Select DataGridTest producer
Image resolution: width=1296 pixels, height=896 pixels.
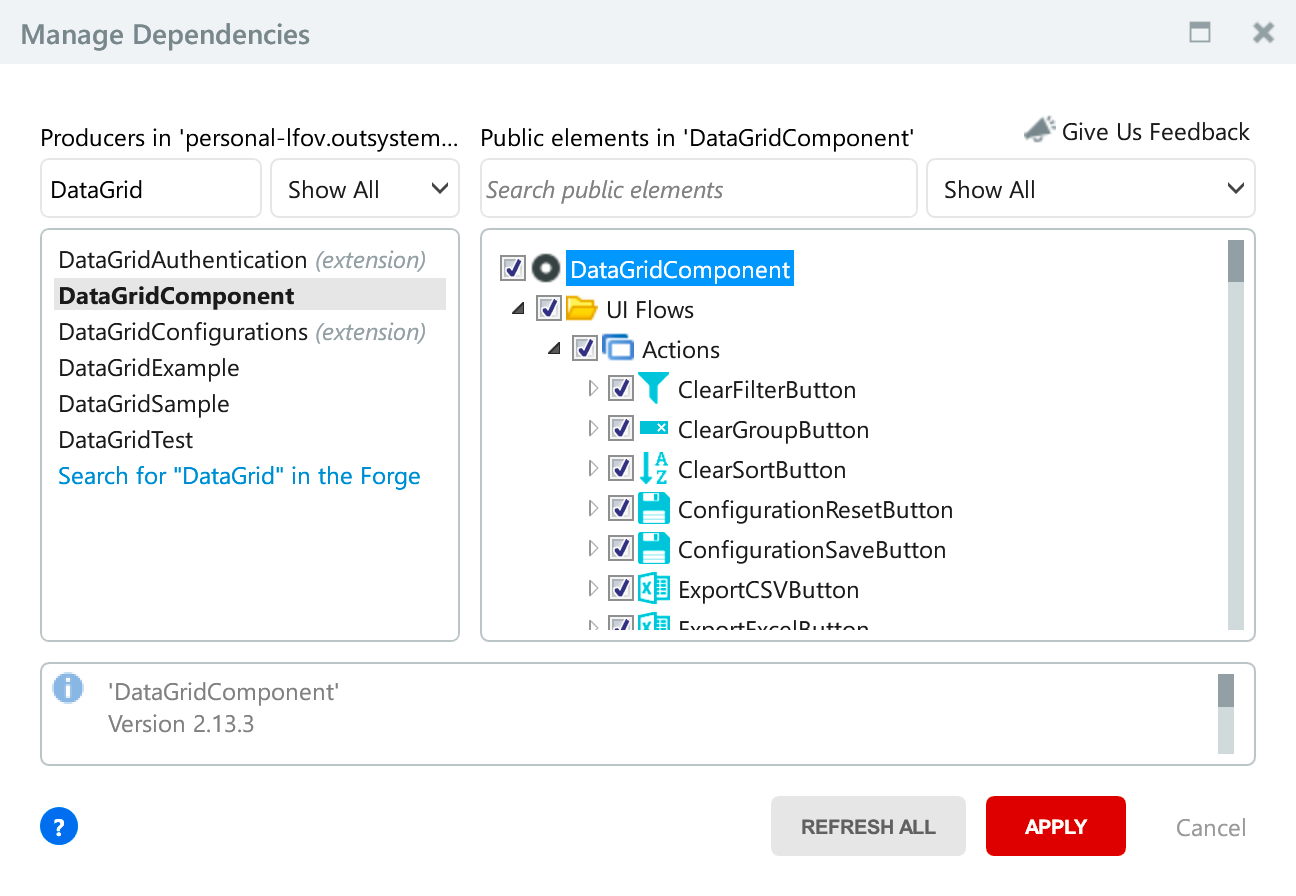(x=250, y=440)
